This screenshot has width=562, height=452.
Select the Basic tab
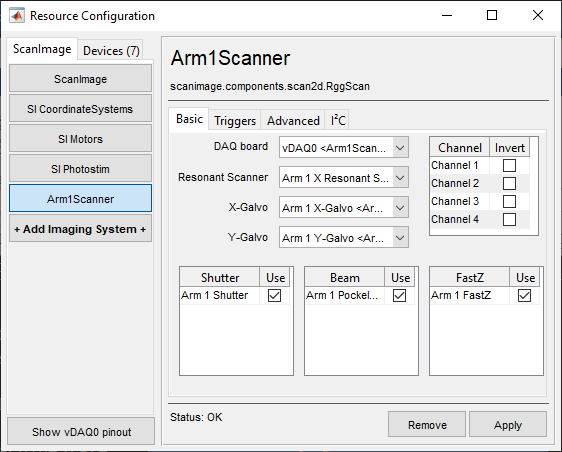[189, 119]
